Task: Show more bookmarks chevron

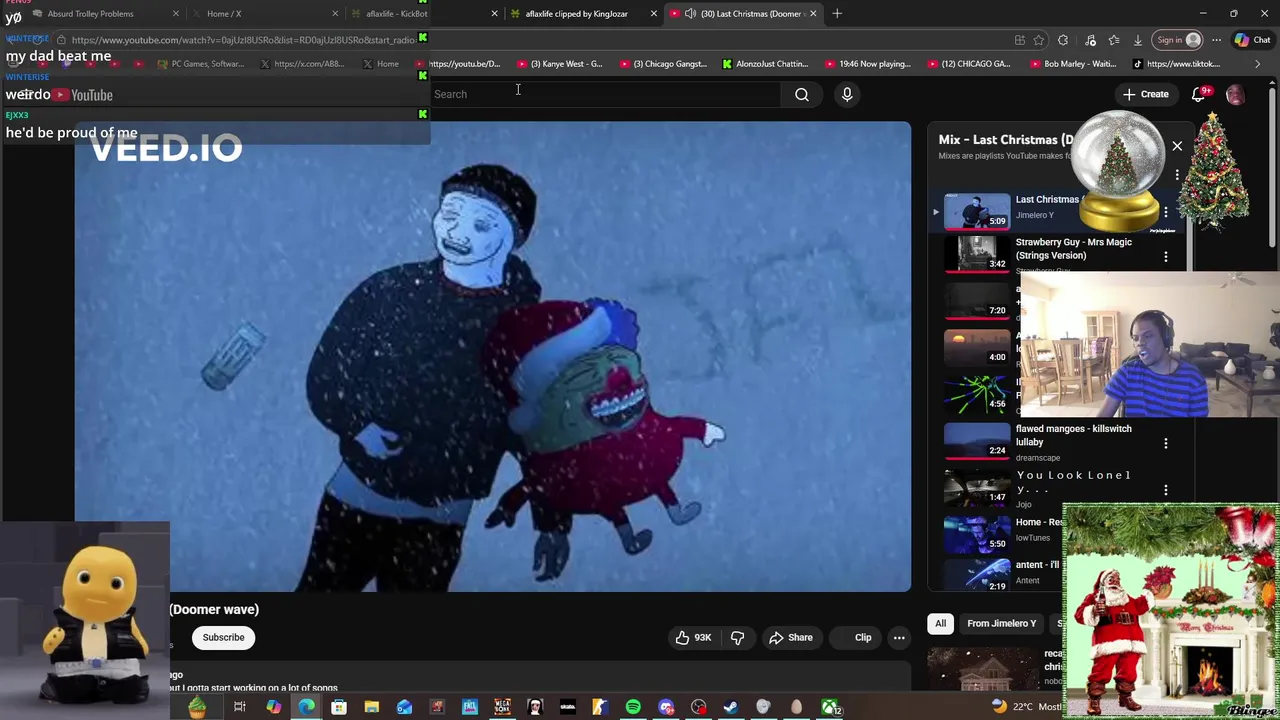Action: (1258, 64)
